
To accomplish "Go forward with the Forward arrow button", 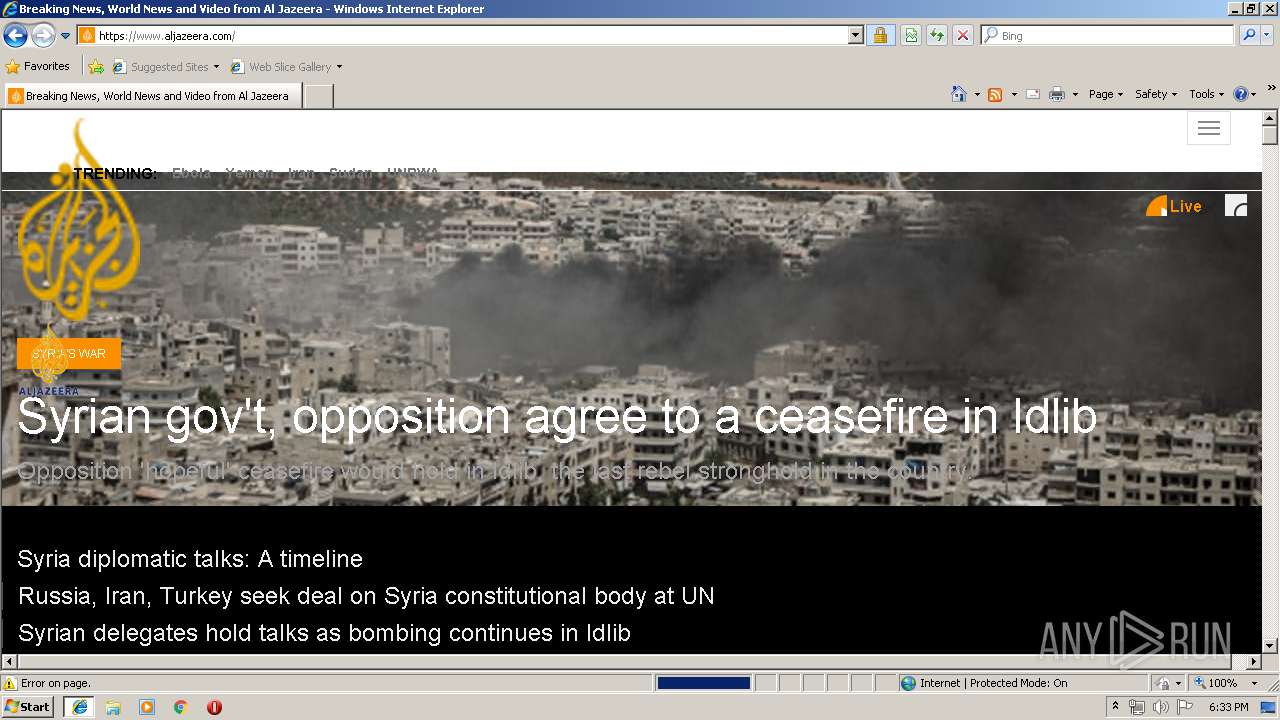I will [43, 36].
